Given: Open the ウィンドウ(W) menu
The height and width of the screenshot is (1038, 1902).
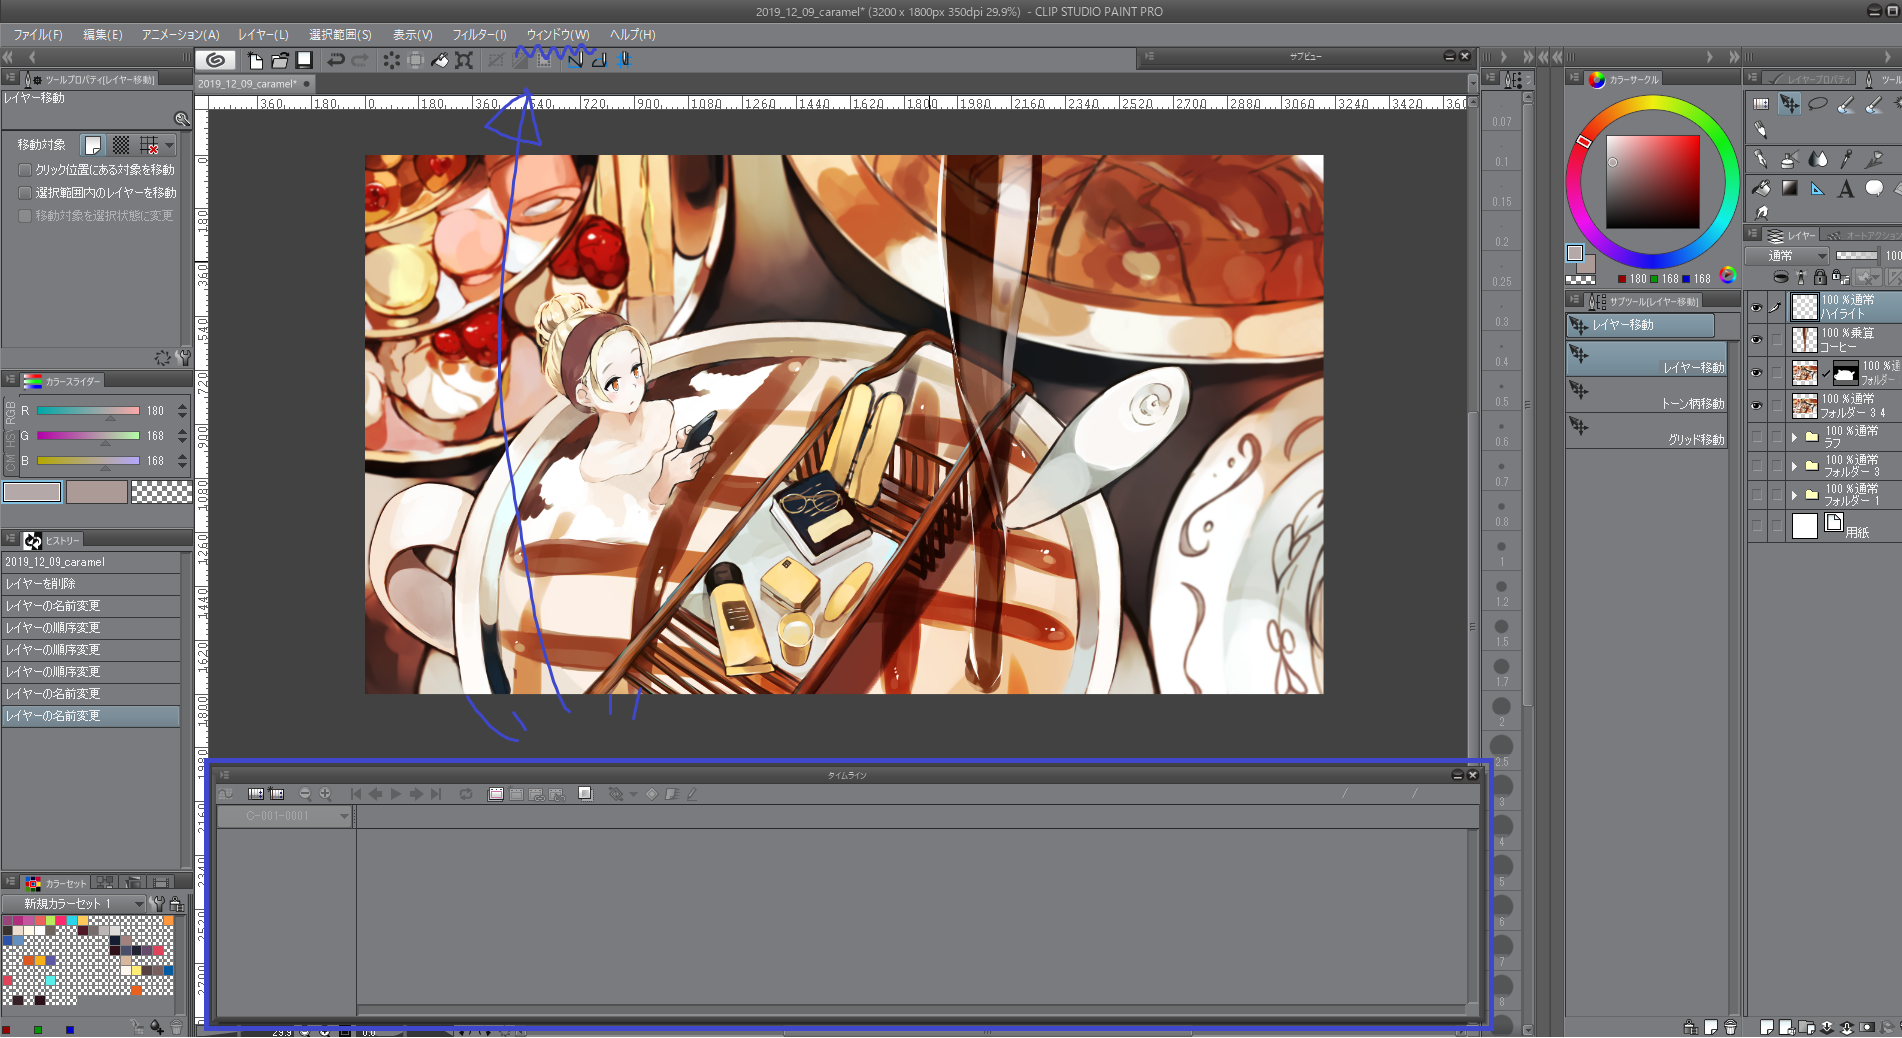Looking at the screenshot, I should (x=558, y=35).
